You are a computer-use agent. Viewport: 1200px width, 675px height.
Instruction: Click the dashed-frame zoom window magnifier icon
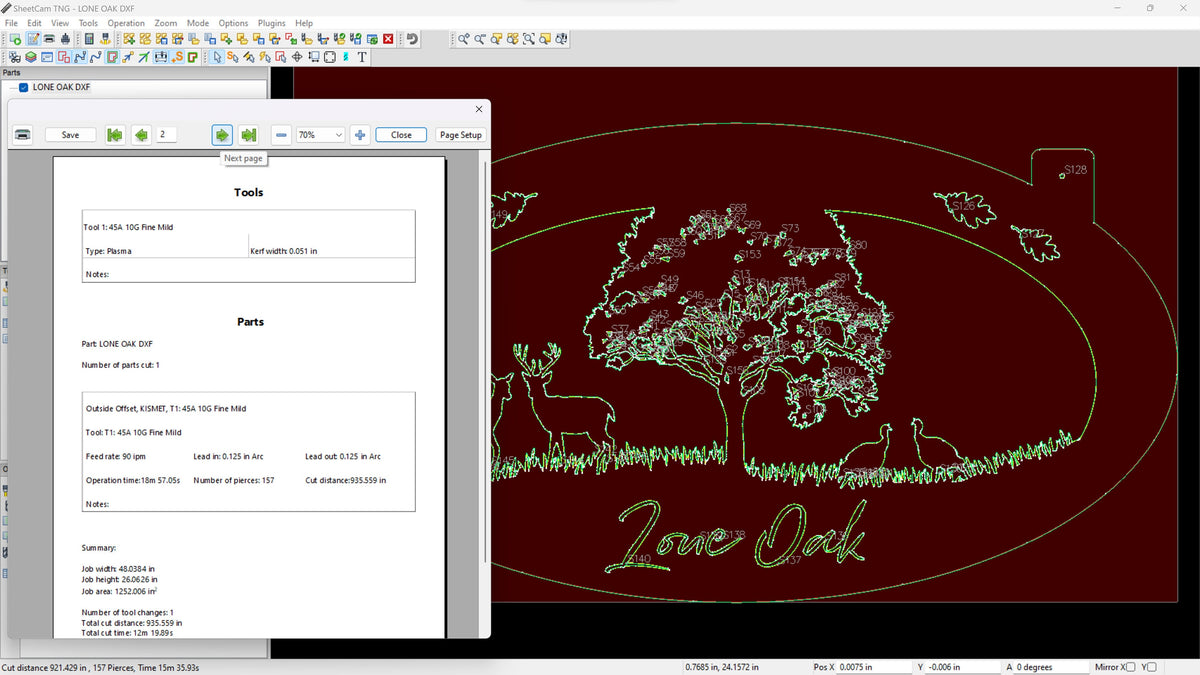[528, 39]
